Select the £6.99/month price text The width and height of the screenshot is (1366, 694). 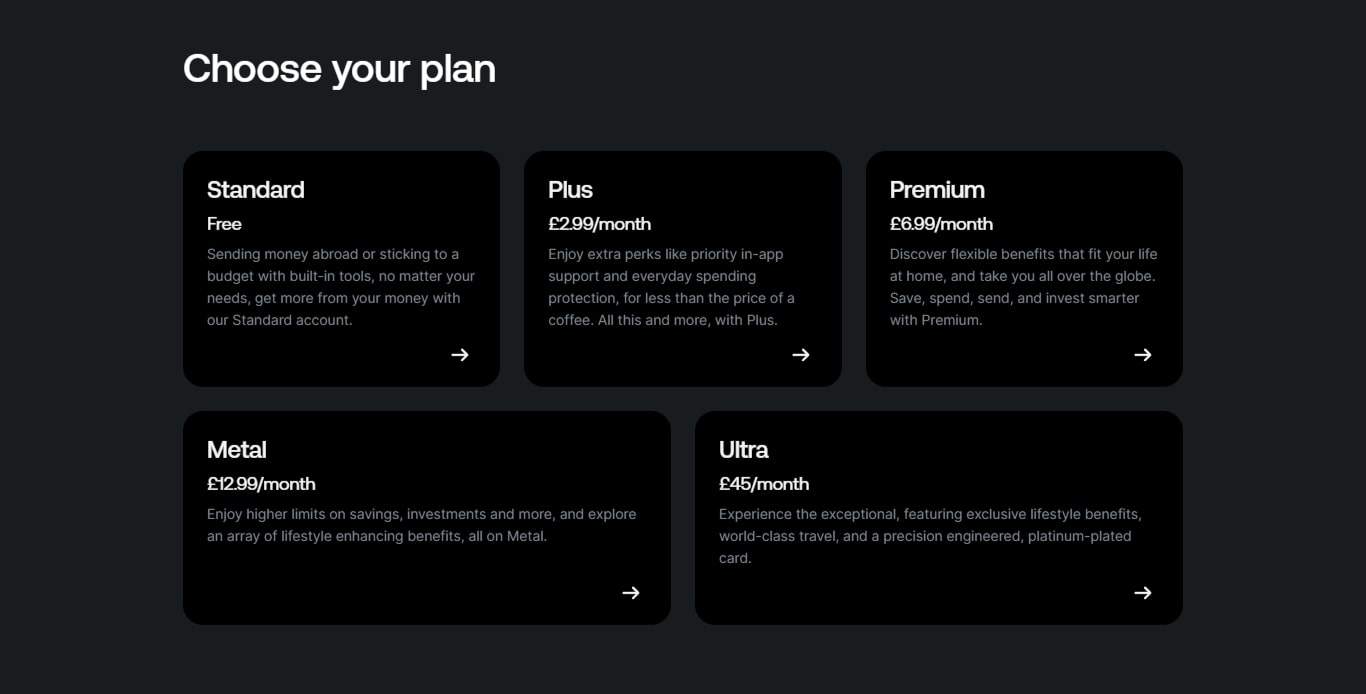click(941, 224)
